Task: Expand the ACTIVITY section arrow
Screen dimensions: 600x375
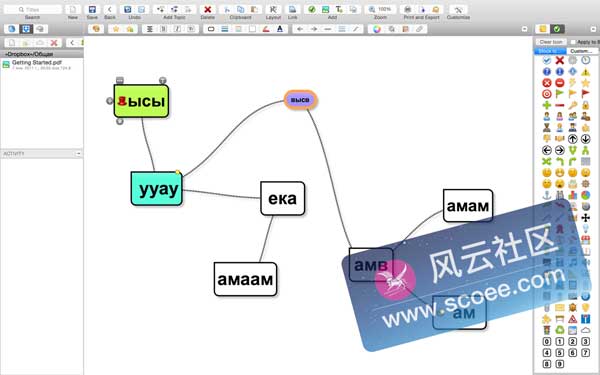Action: (78, 153)
